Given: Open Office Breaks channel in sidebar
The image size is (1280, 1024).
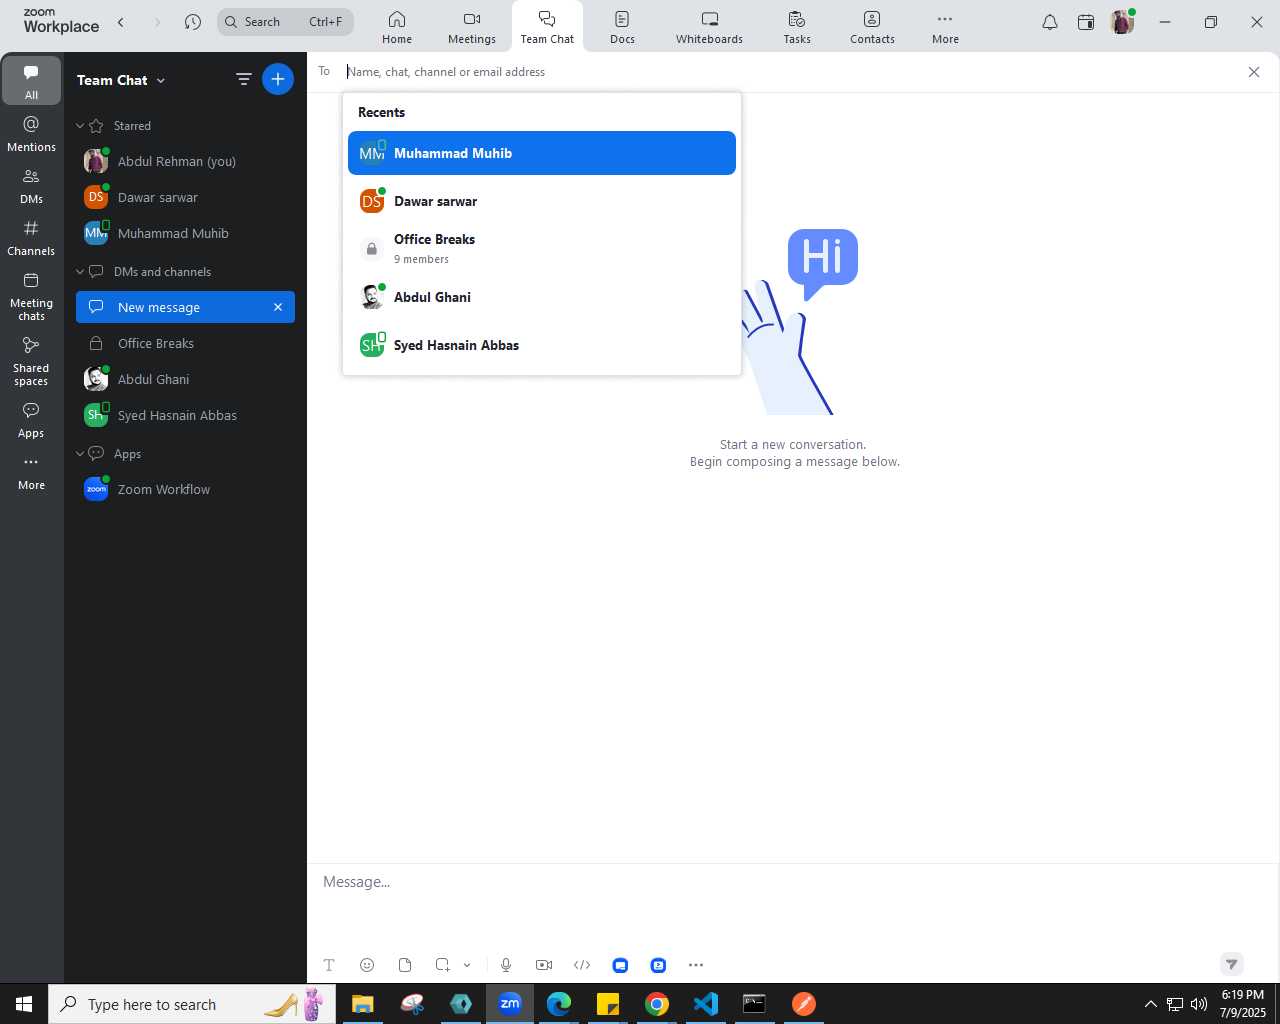Looking at the screenshot, I should click(x=185, y=343).
